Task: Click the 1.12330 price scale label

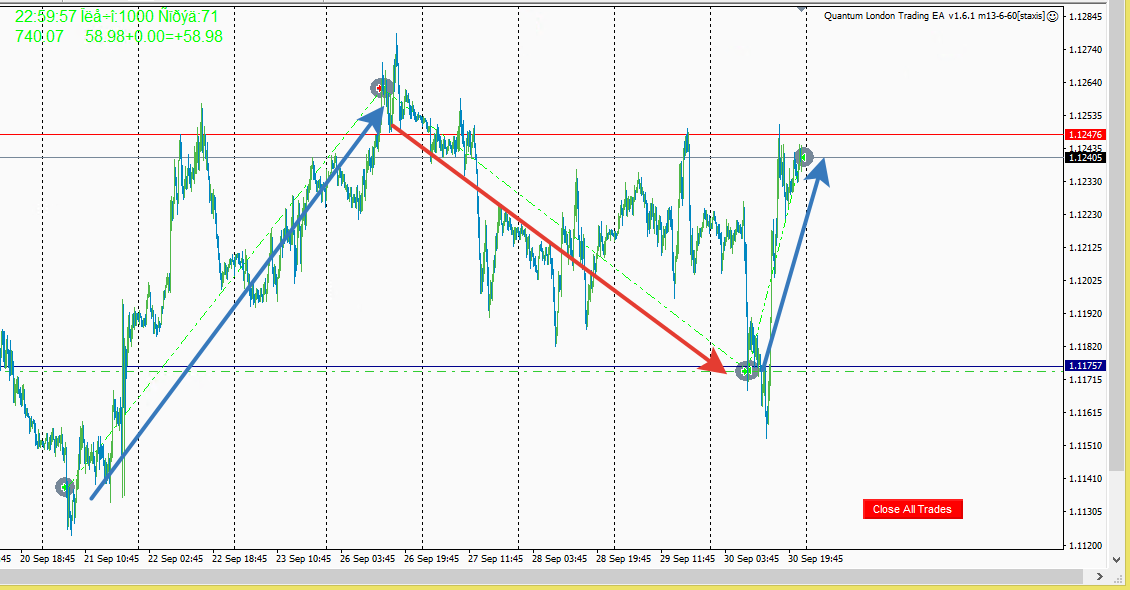Action: (1085, 182)
